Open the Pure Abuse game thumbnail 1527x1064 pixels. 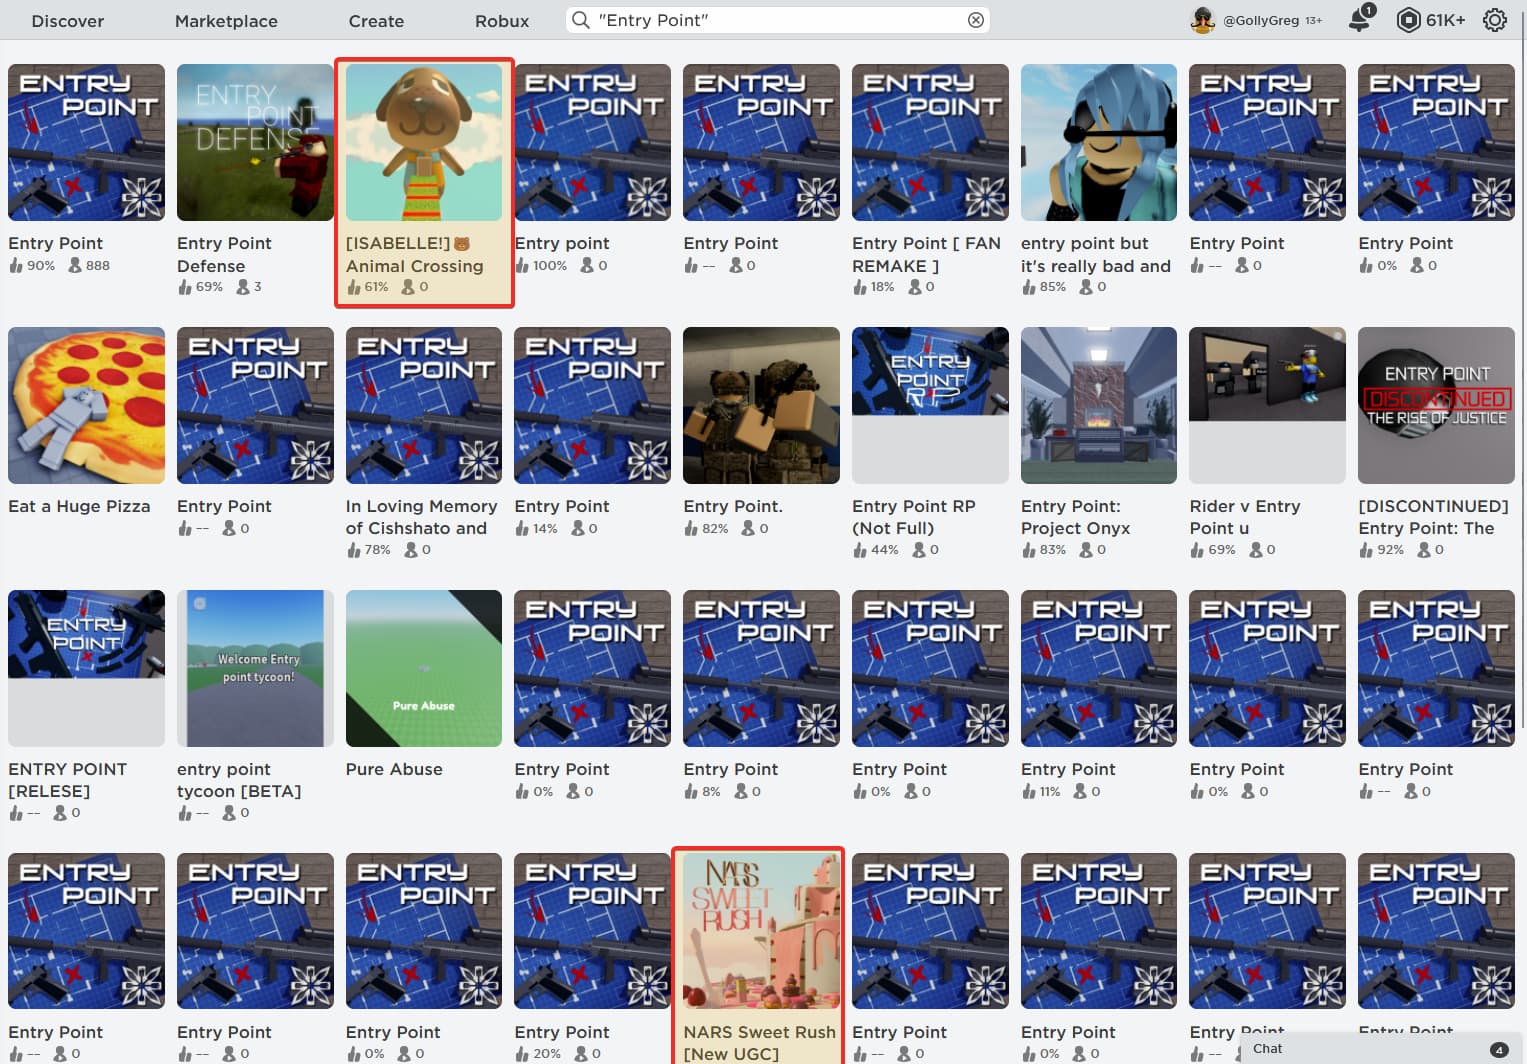[x=424, y=668]
